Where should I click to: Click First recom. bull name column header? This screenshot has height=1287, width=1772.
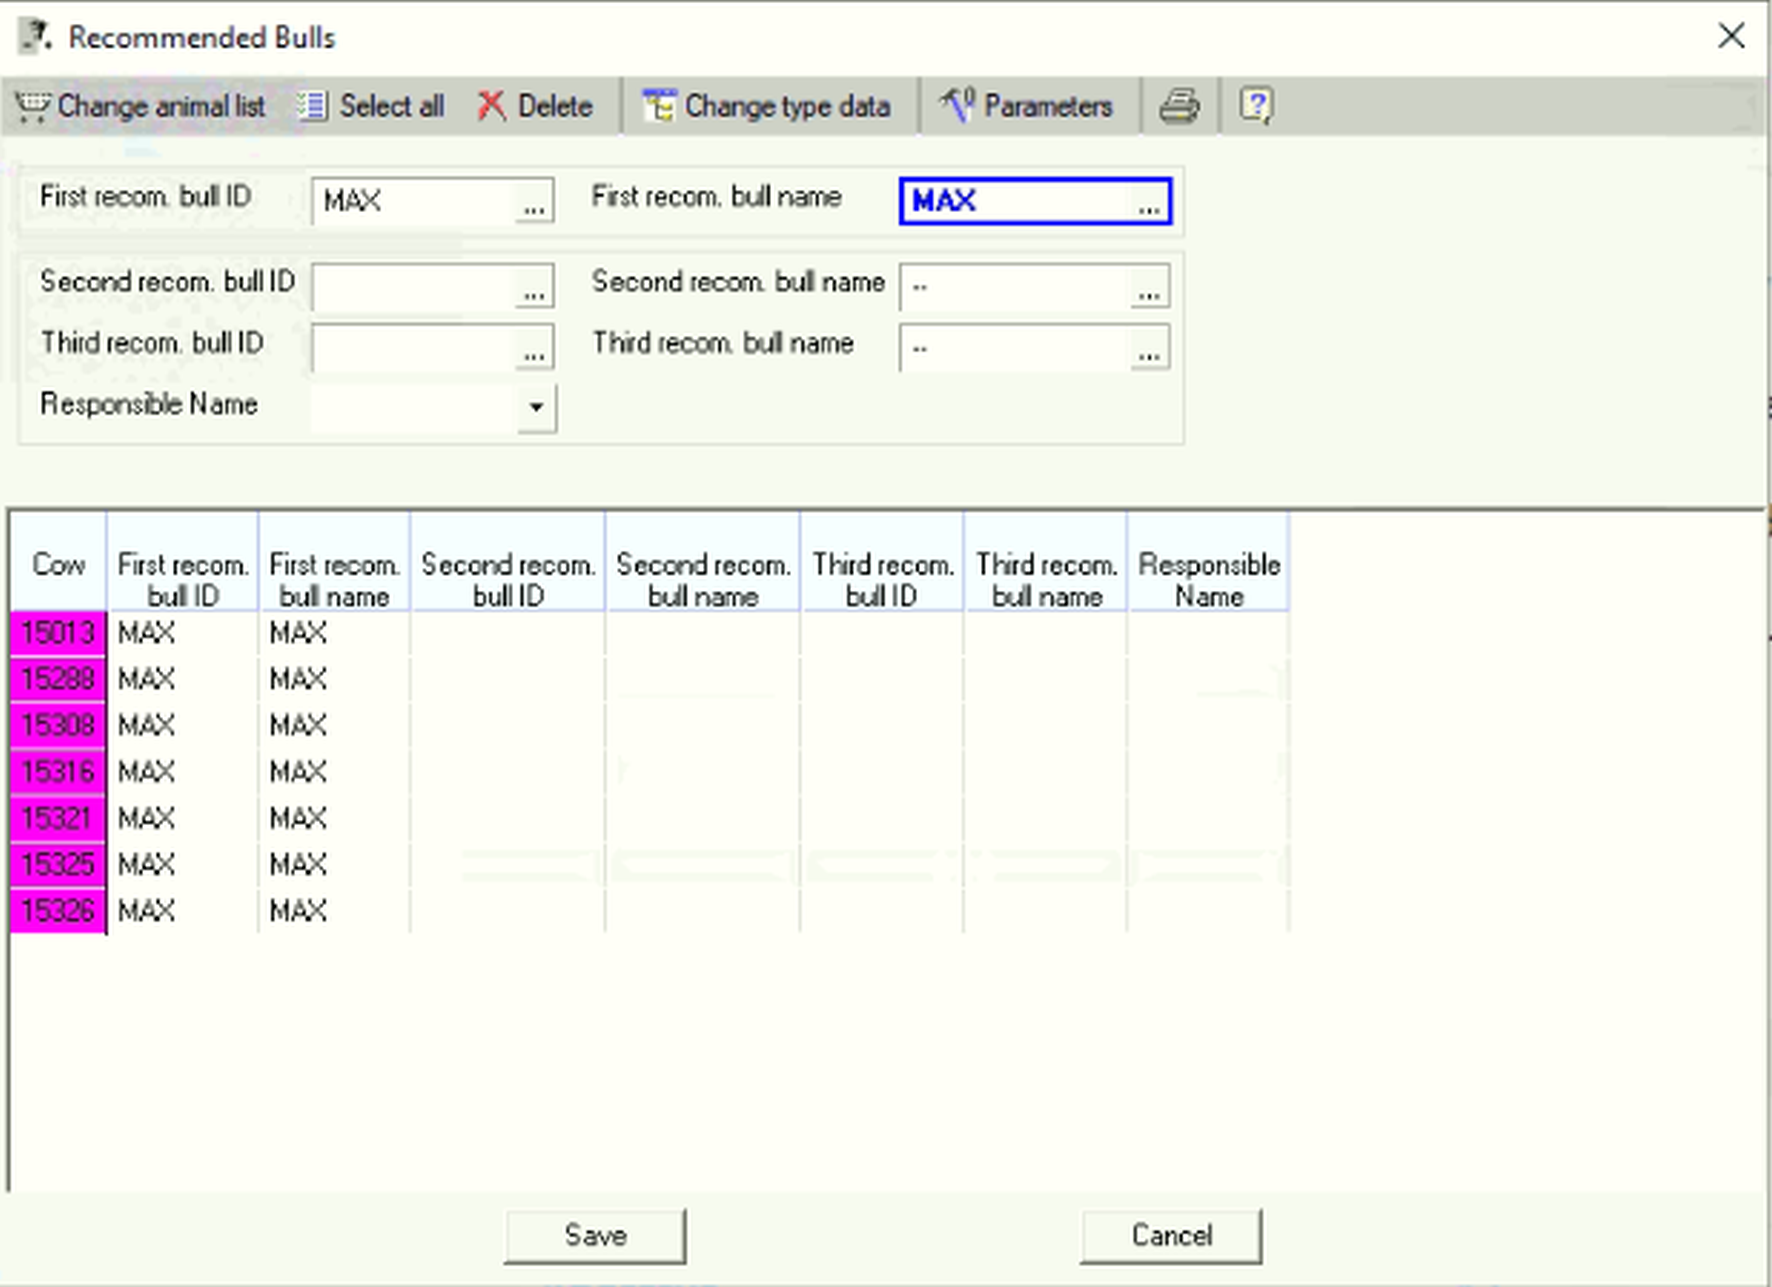tap(334, 563)
